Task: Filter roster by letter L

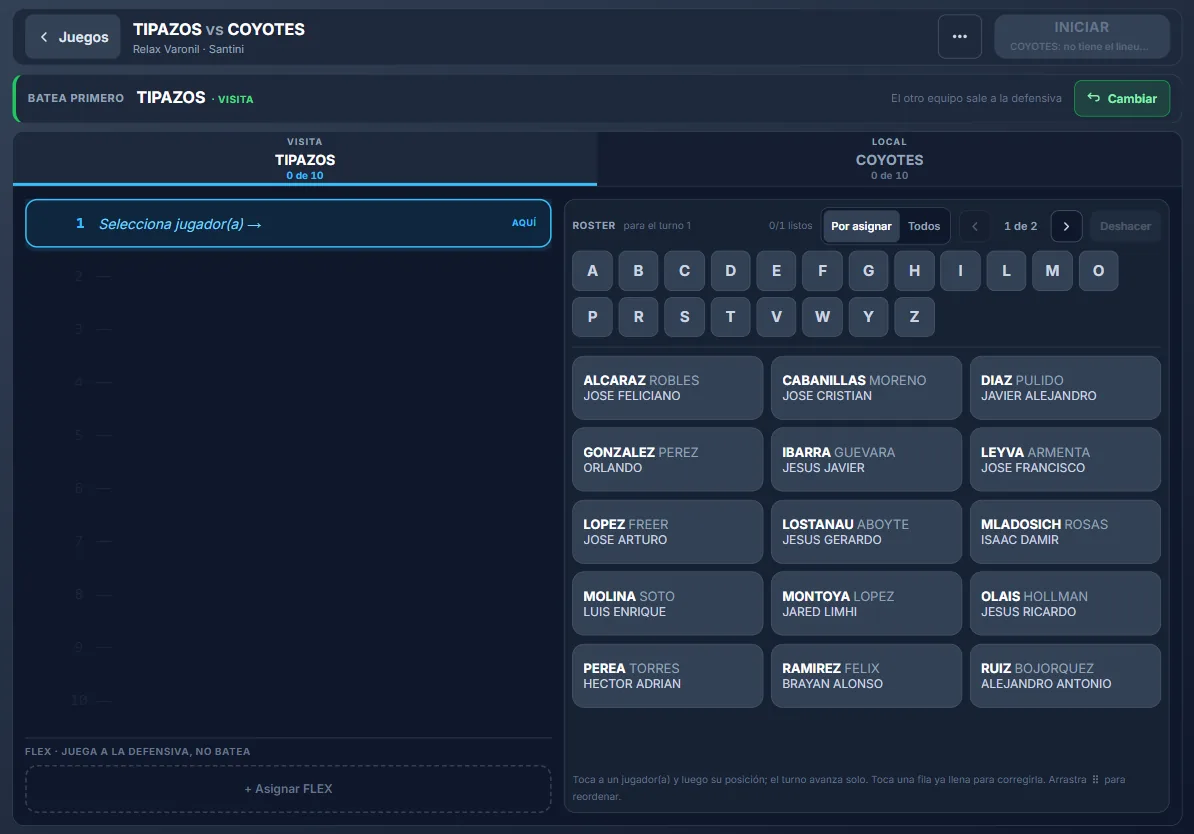Action: tap(1006, 270)
